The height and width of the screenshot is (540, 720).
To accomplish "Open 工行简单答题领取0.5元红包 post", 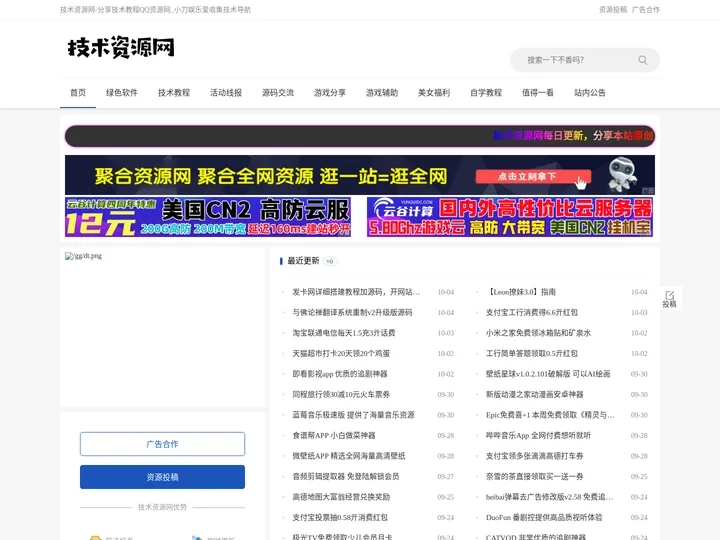I will point(532,354).
